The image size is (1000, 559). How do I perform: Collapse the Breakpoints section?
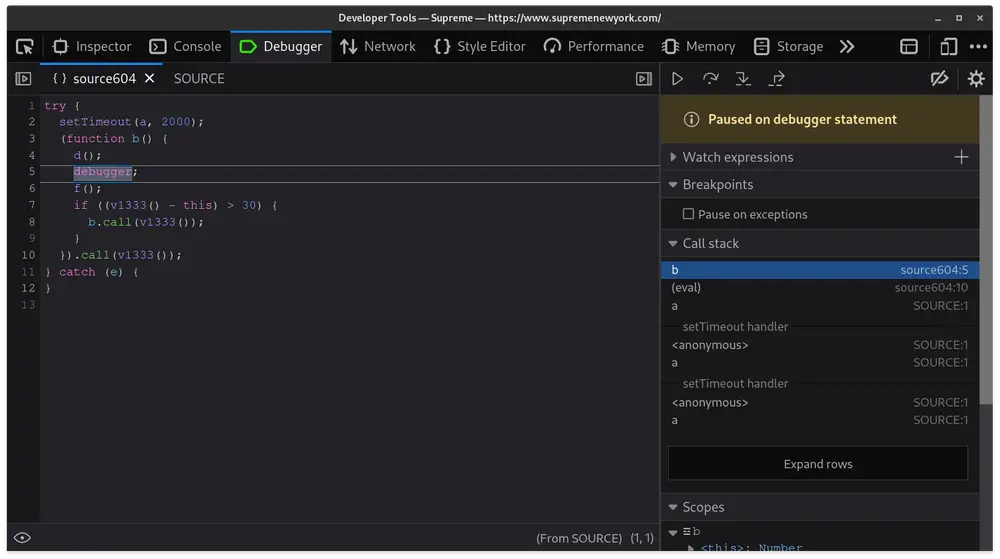tap(673, 185)
